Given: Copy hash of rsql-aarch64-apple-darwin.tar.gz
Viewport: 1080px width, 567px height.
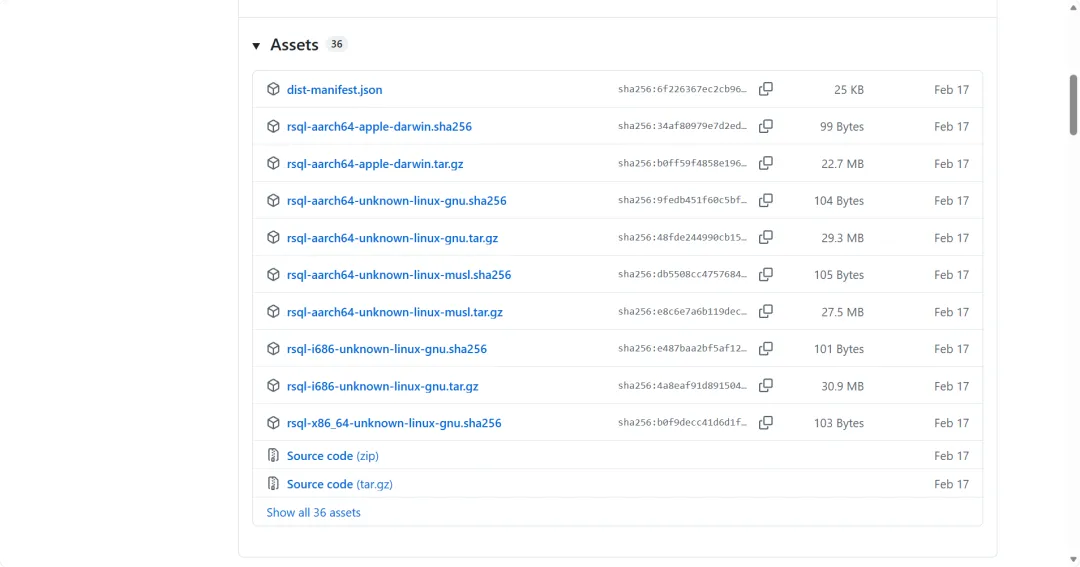Looking at the screenshot, I should 766,163.
